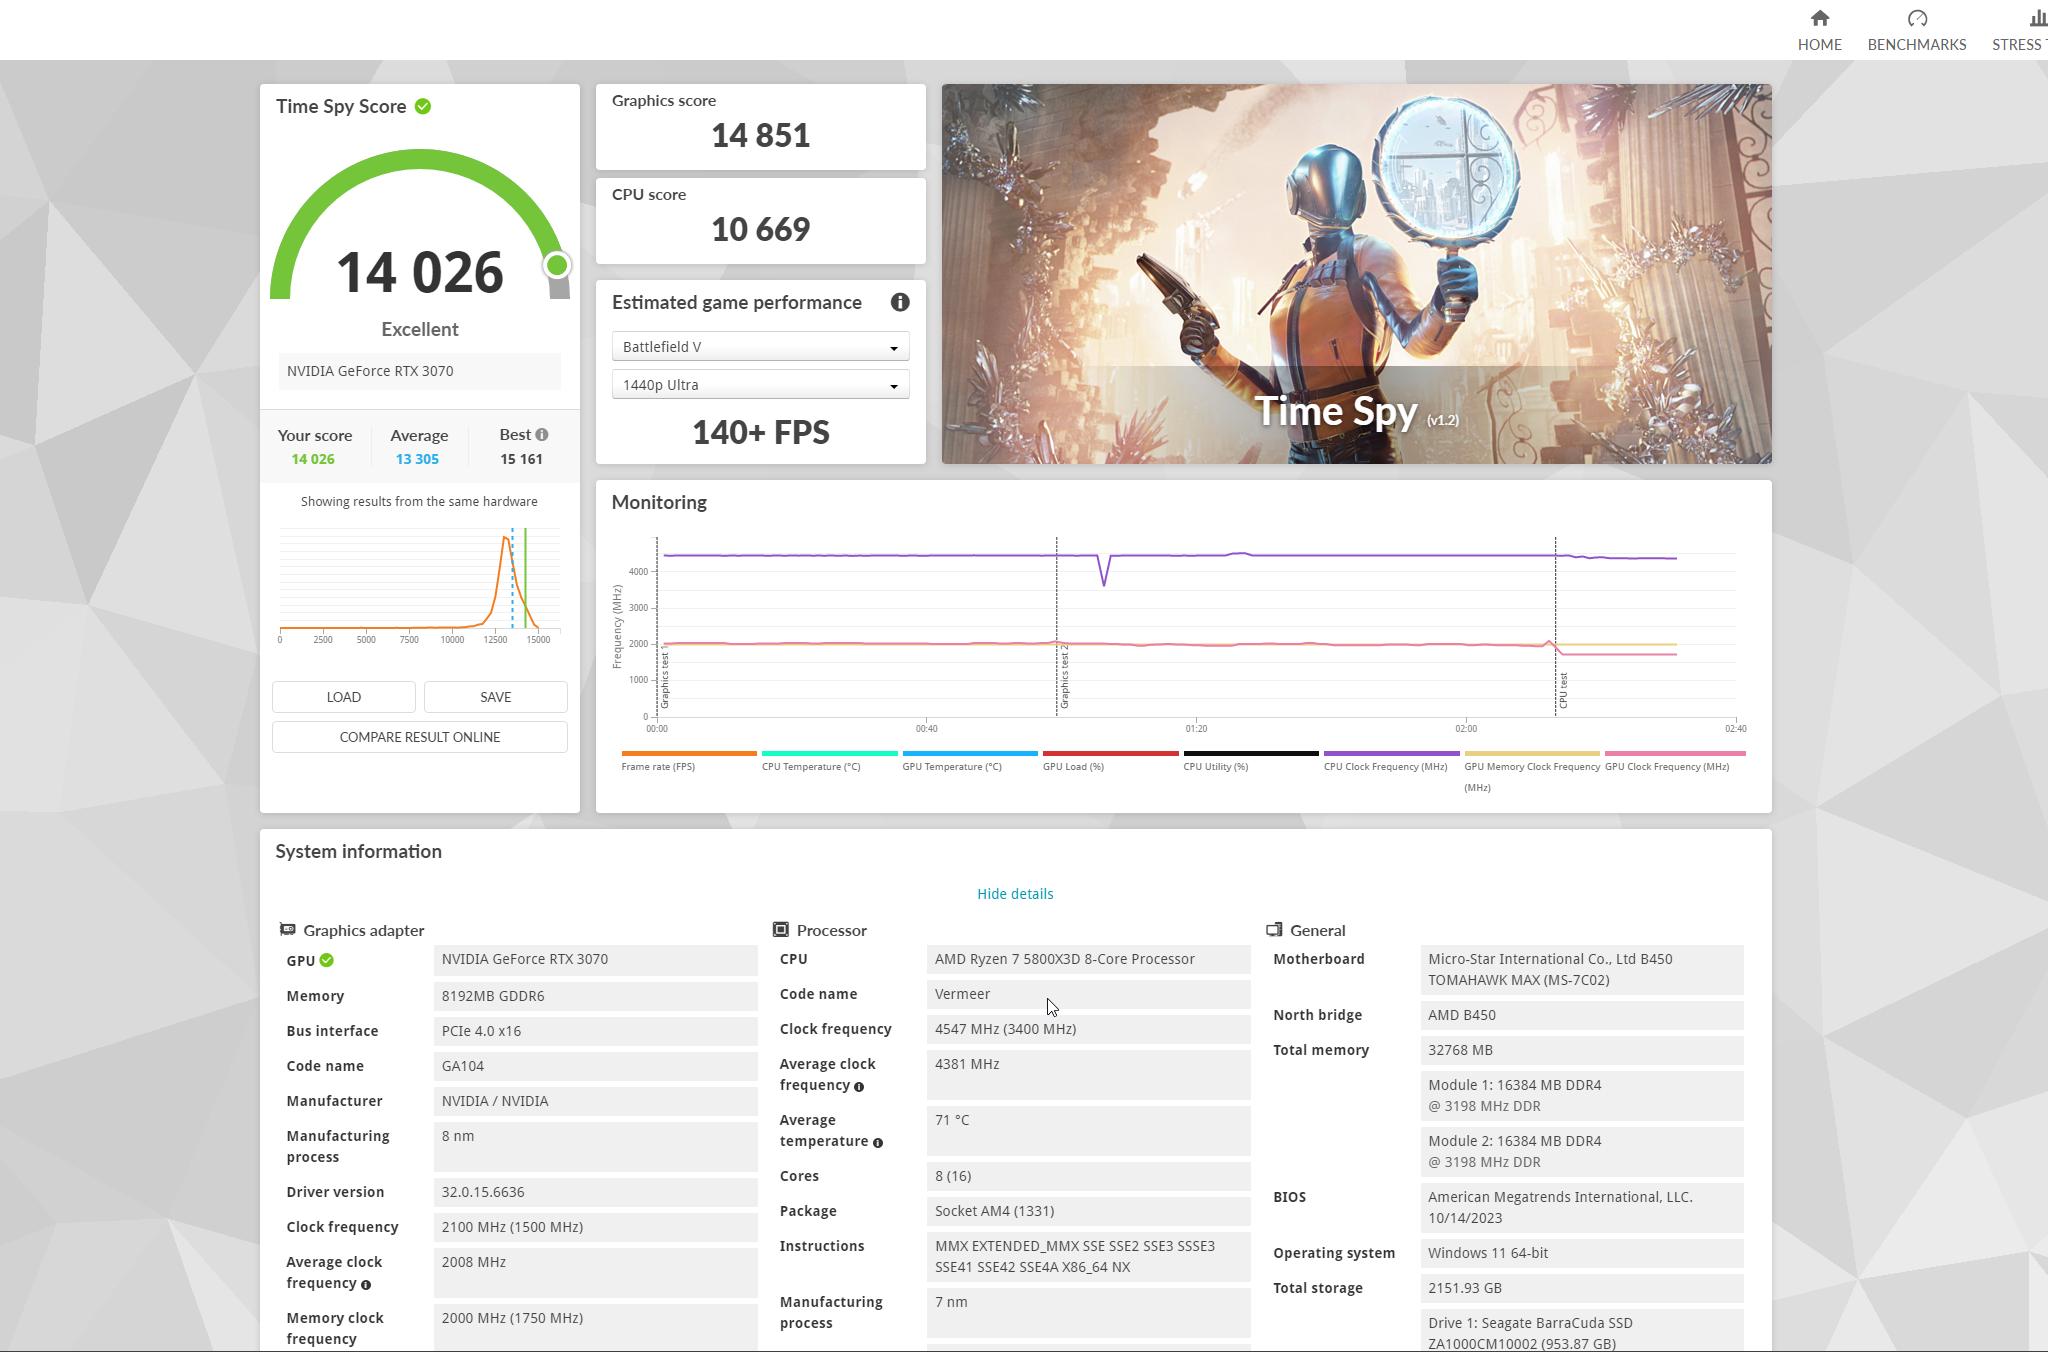Click the General section monitor icon
This screenshot has height=1352, width=2048.
point(1274,930)
